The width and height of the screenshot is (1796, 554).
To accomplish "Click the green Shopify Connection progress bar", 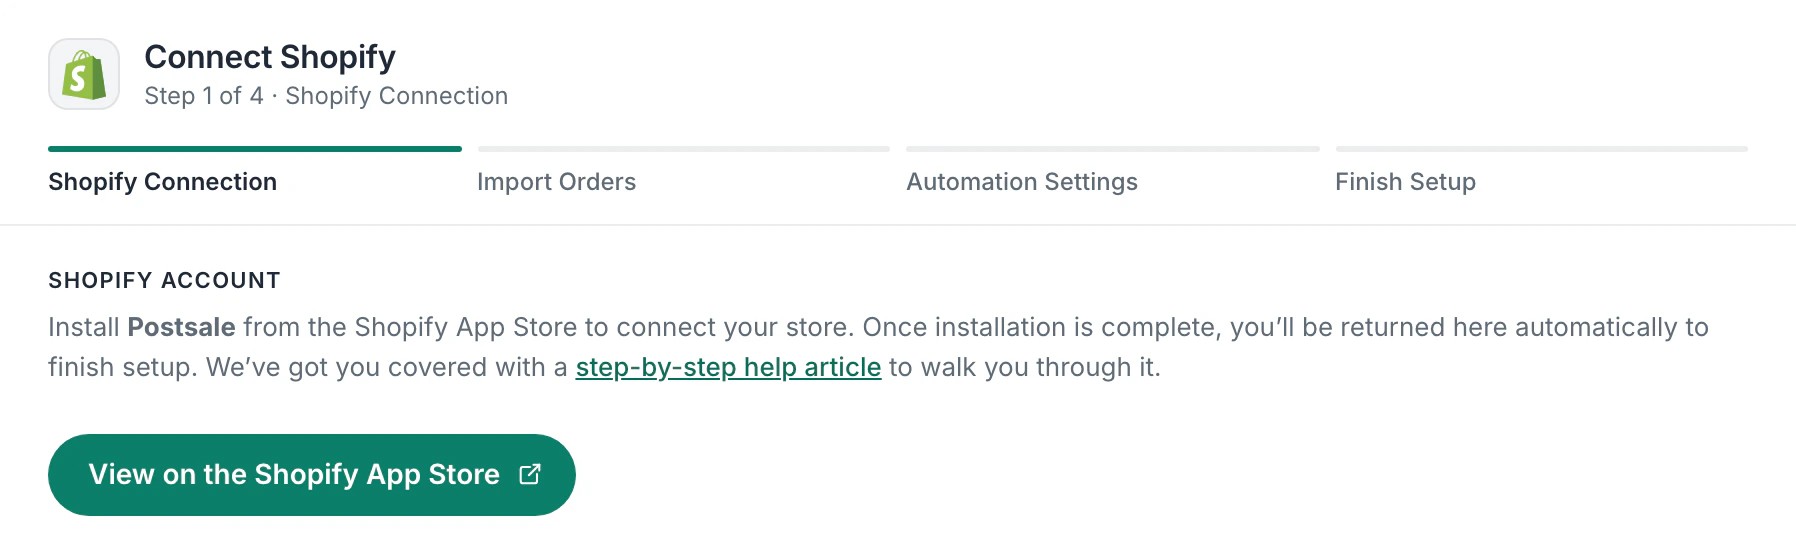I will pos(255,149).
